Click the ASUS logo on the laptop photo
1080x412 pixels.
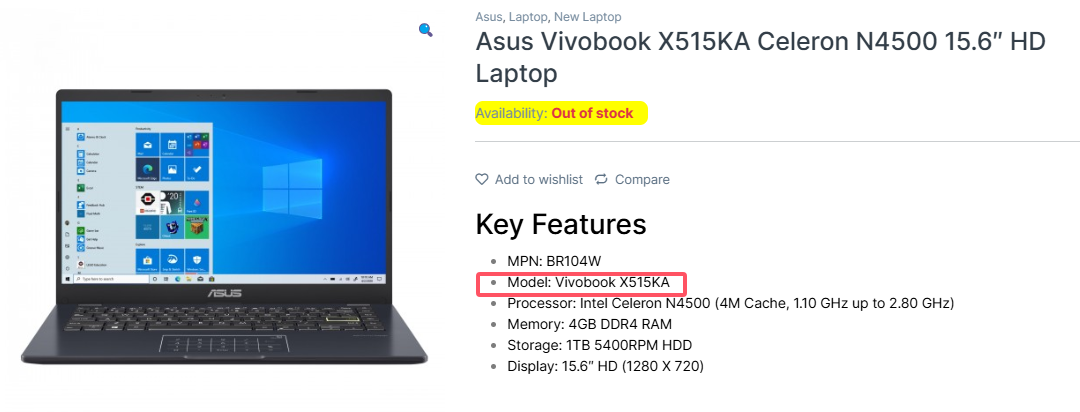[x=222, y=295]
